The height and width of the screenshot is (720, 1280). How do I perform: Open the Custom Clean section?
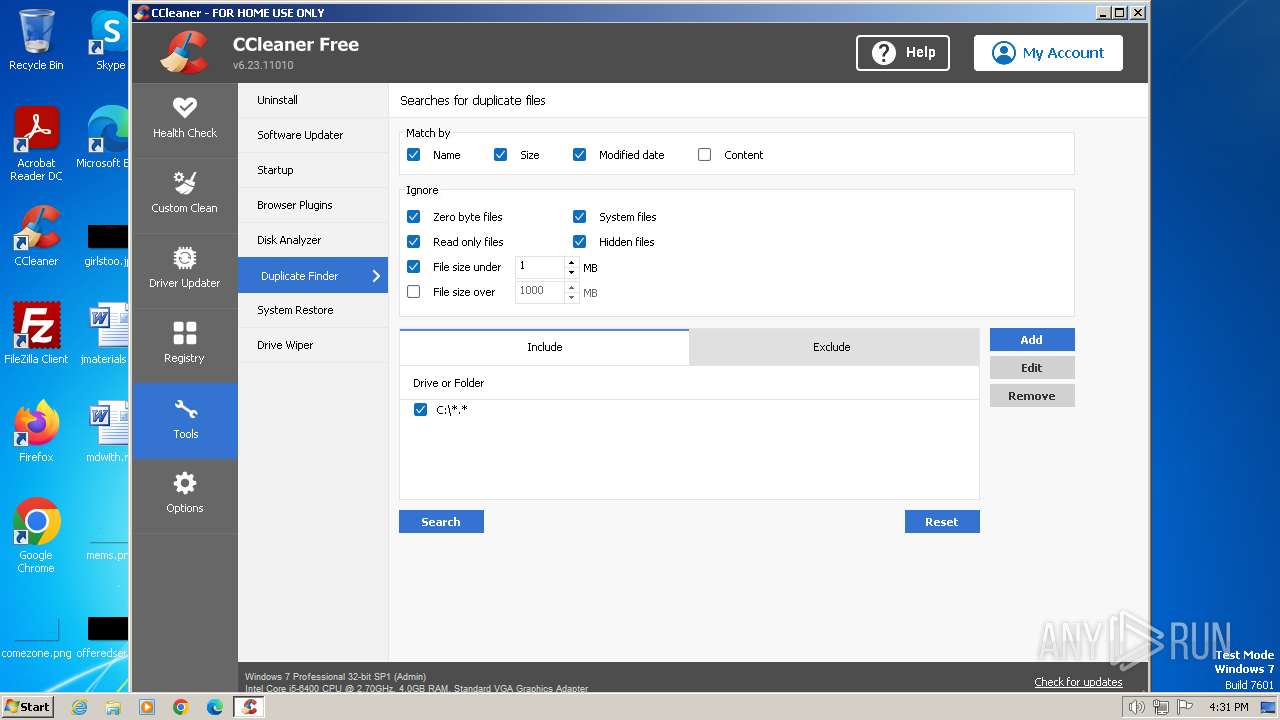pos(185,195)
